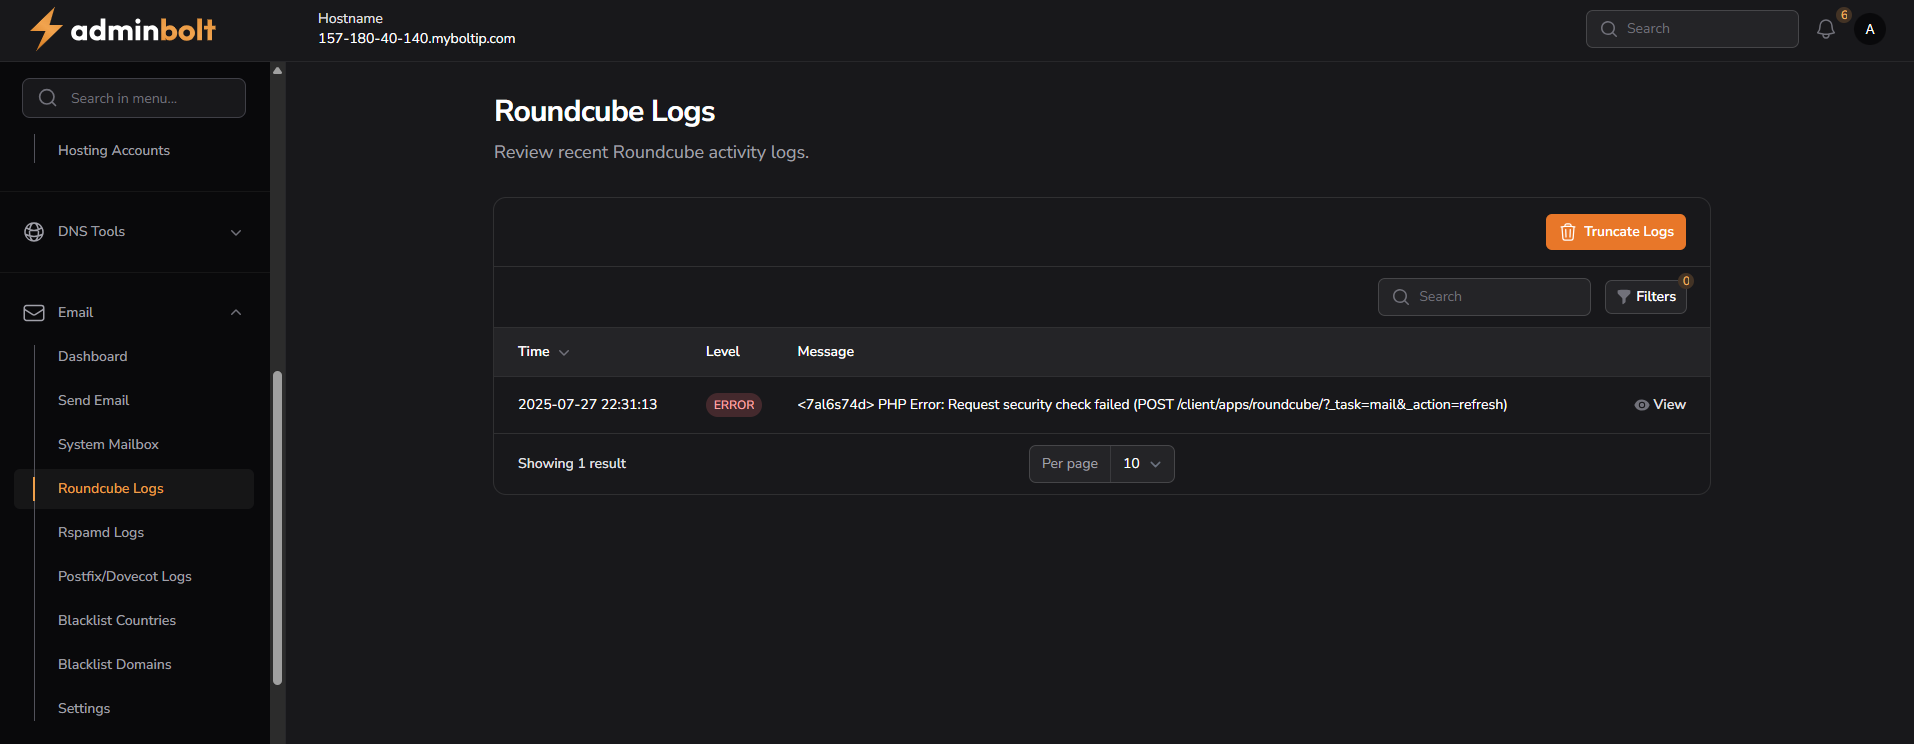Open Email Settings
1914x744 pixels.
(84, 709)
